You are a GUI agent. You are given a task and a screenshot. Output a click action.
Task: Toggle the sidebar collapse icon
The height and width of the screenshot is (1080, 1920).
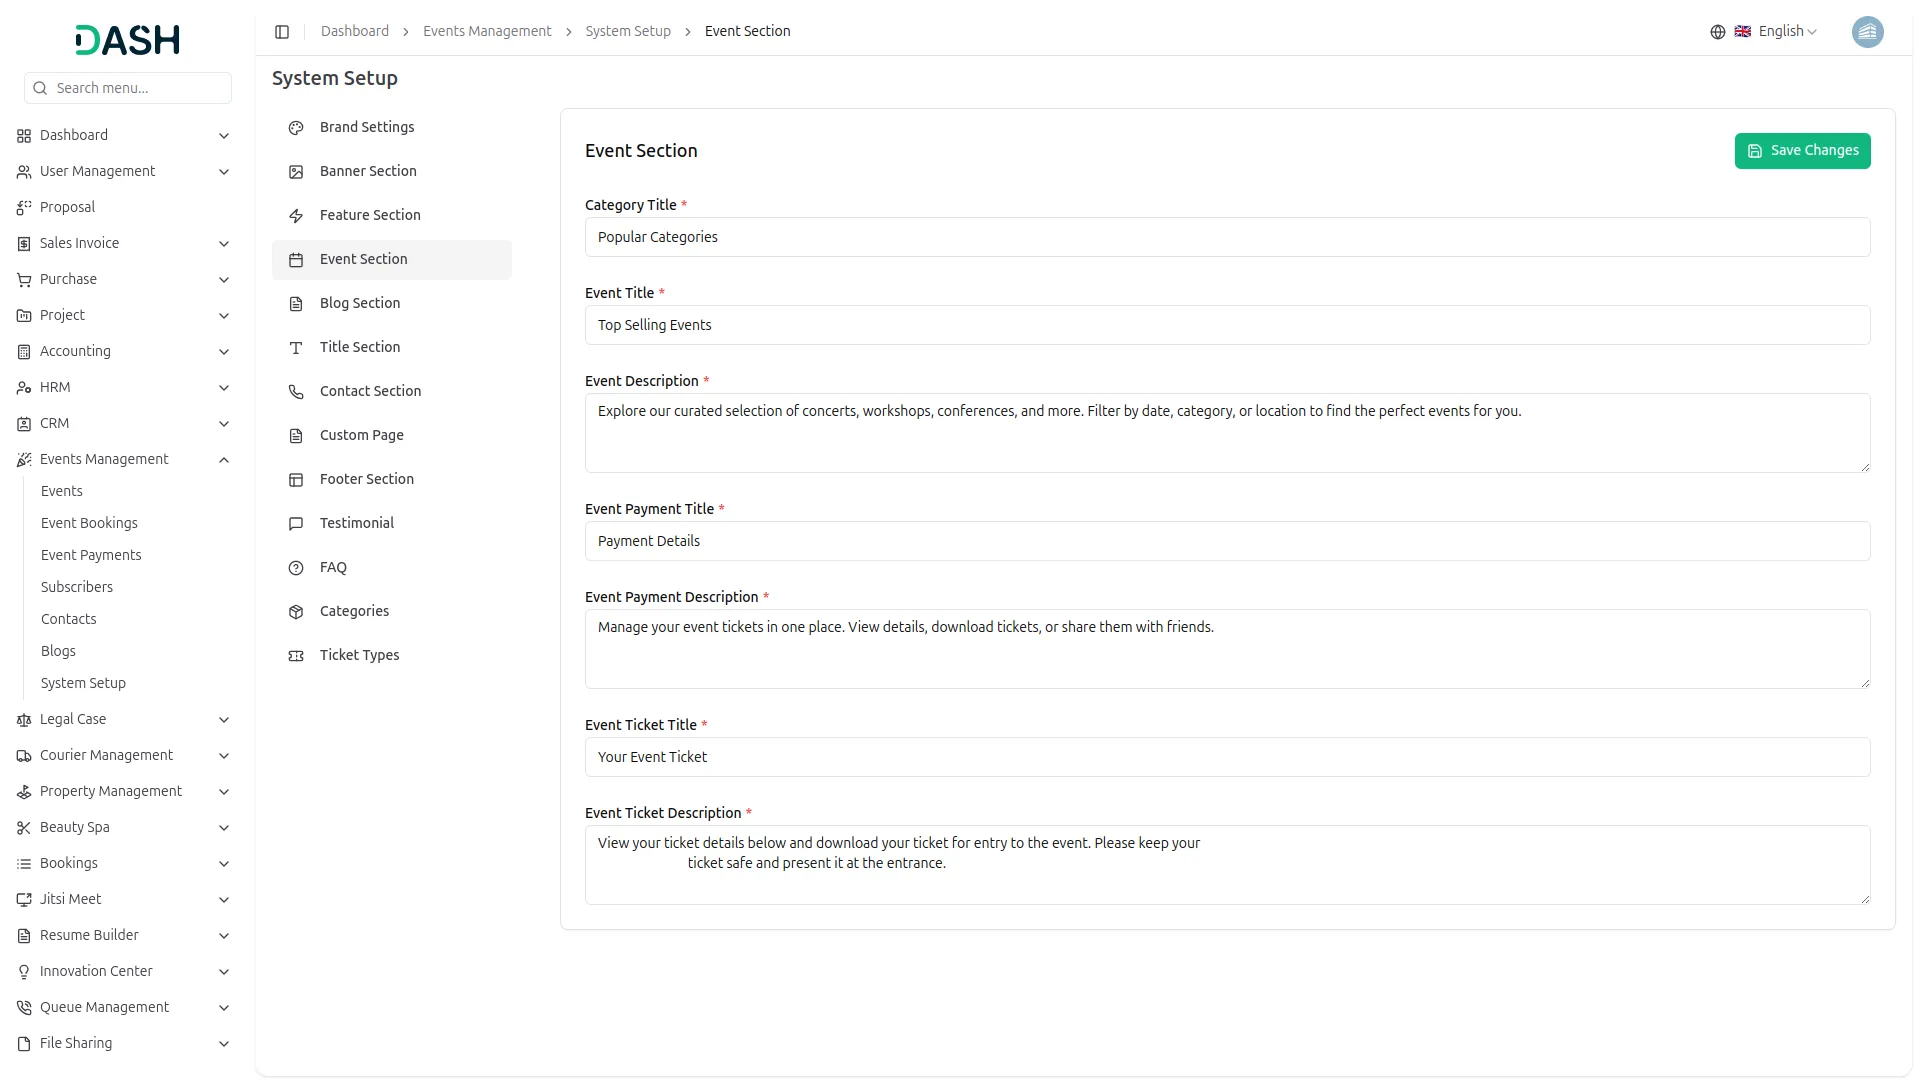coord(282,32)
